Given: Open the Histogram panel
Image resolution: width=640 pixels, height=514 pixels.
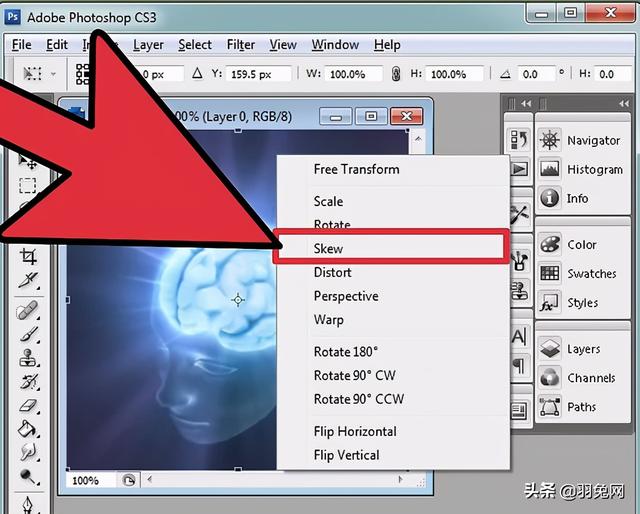Looking at the screenshot, I should (581, 169).
